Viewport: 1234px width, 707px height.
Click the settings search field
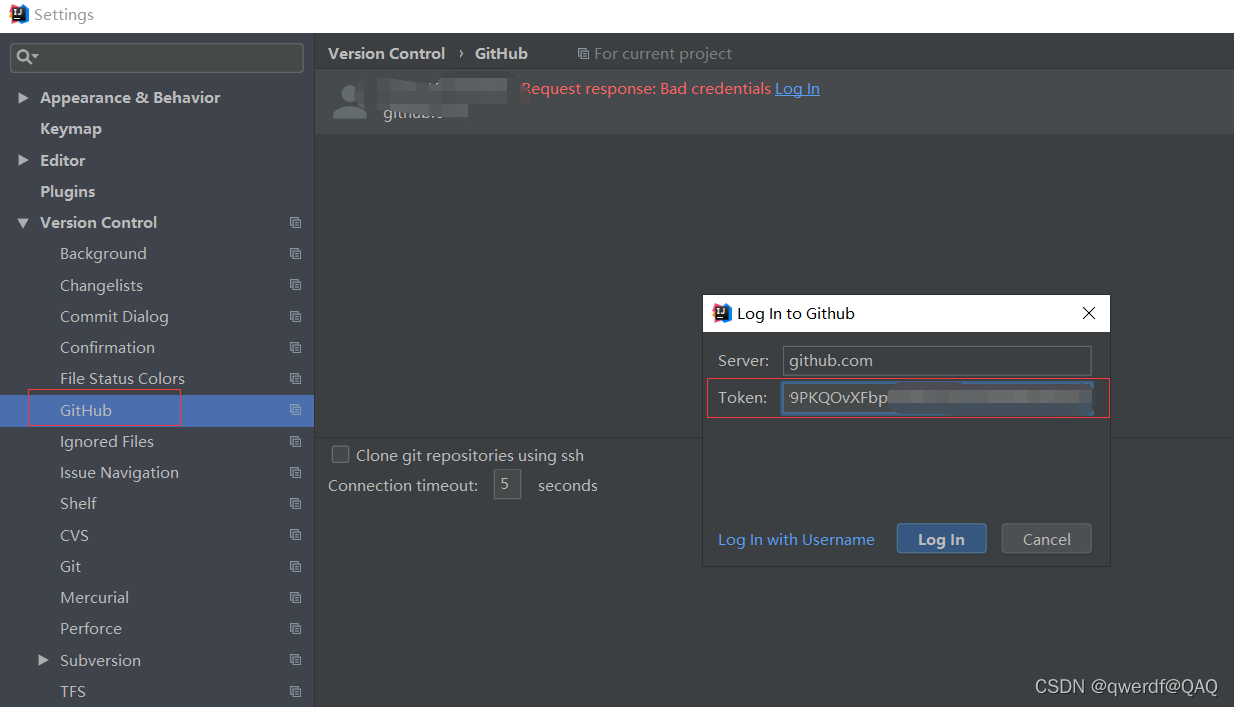tap(157, 58)
